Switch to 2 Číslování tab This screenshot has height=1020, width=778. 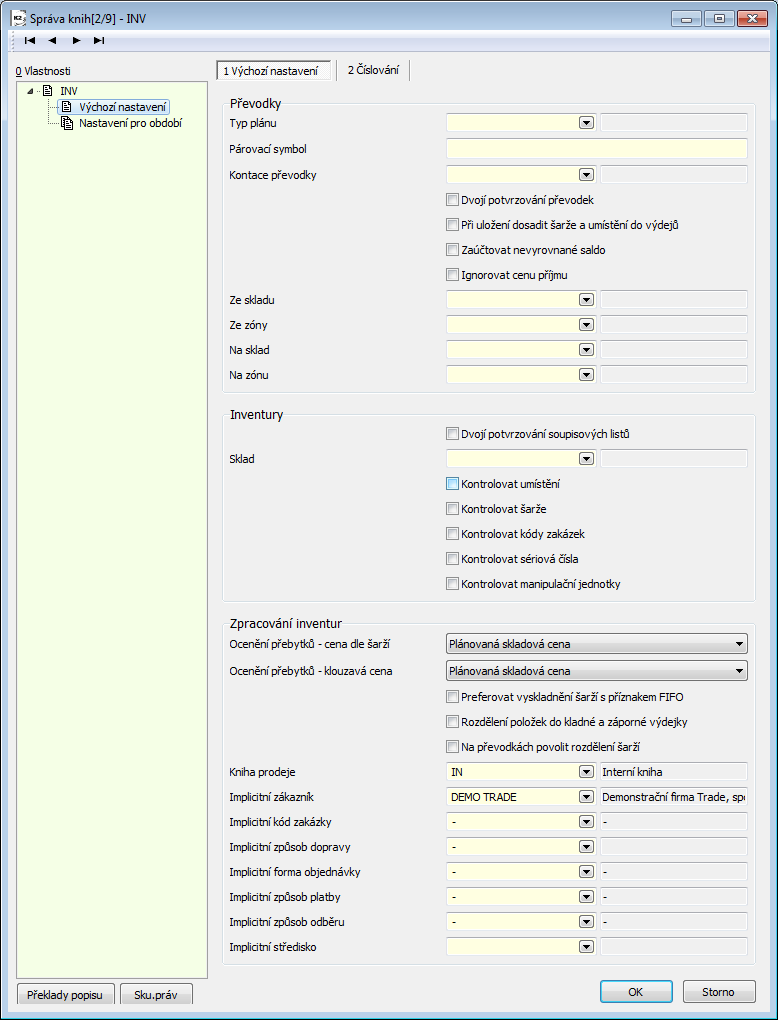tap(373, 70)
